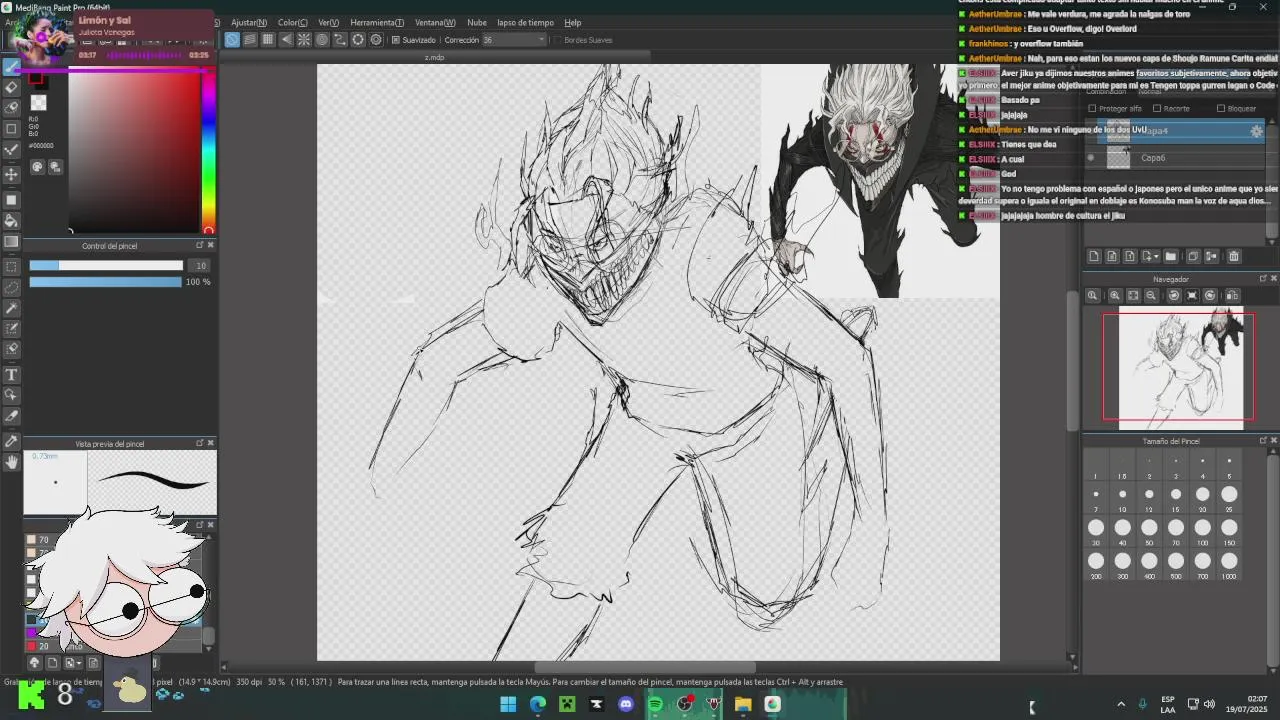Fit the canvas to the window in Navegador
This screenshot has width=1280, height=720.
pos(1133,295)
